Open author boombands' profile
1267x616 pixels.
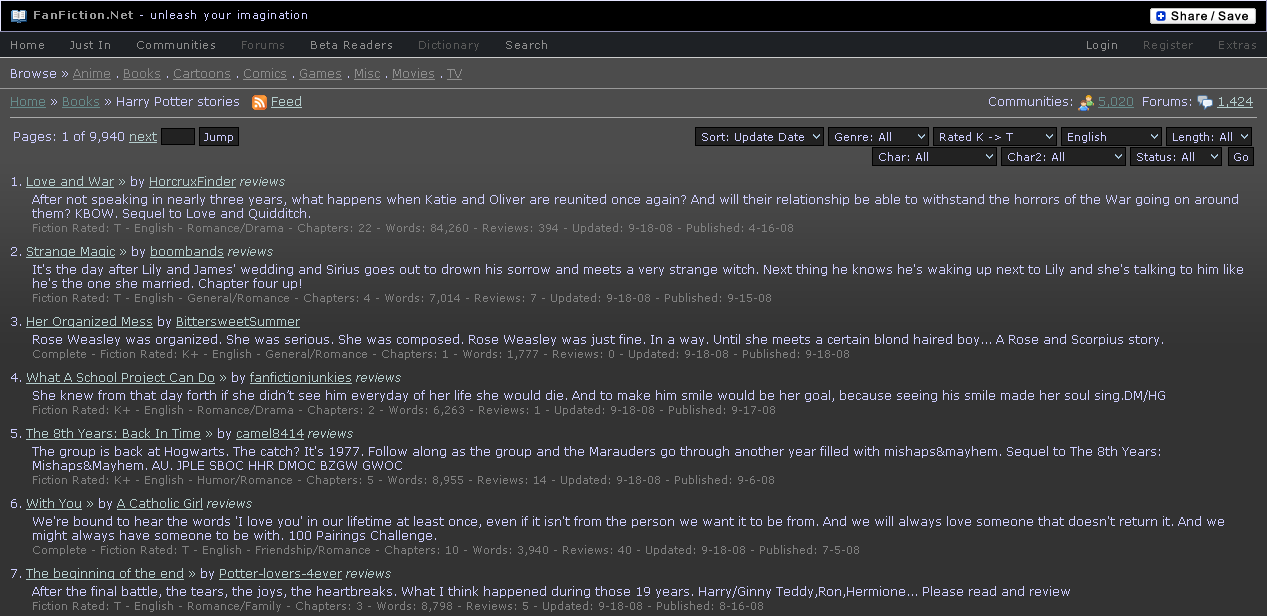click(x=187, y=252)
